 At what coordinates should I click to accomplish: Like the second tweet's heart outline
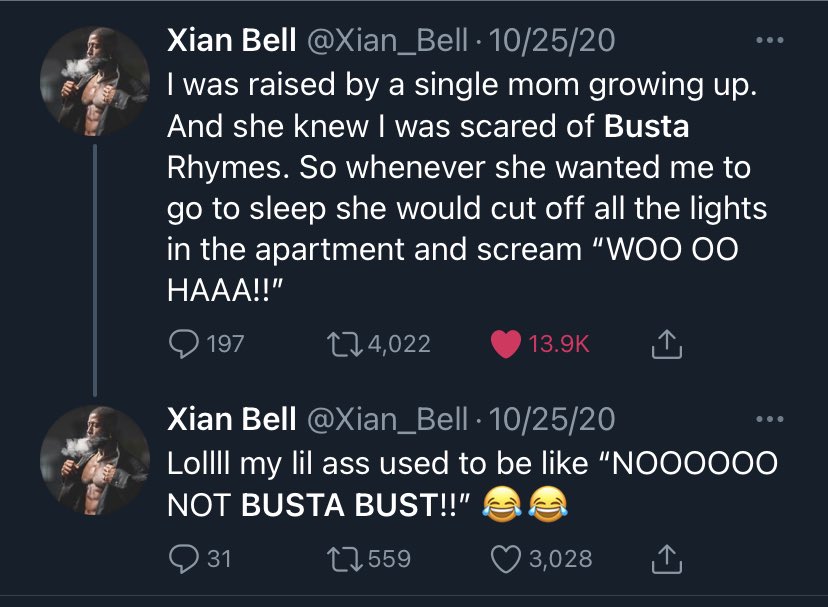pos(506,559)
